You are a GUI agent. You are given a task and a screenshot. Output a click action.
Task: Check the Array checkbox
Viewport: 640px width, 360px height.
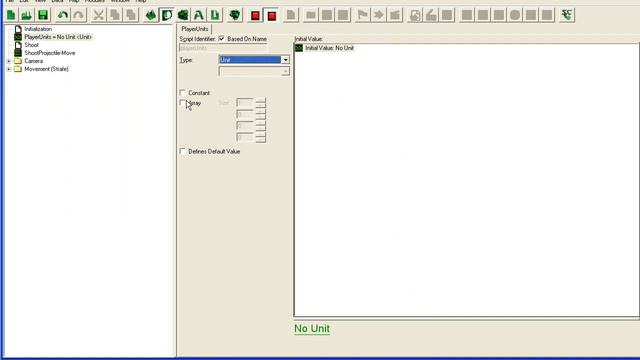tap(182, 103)
